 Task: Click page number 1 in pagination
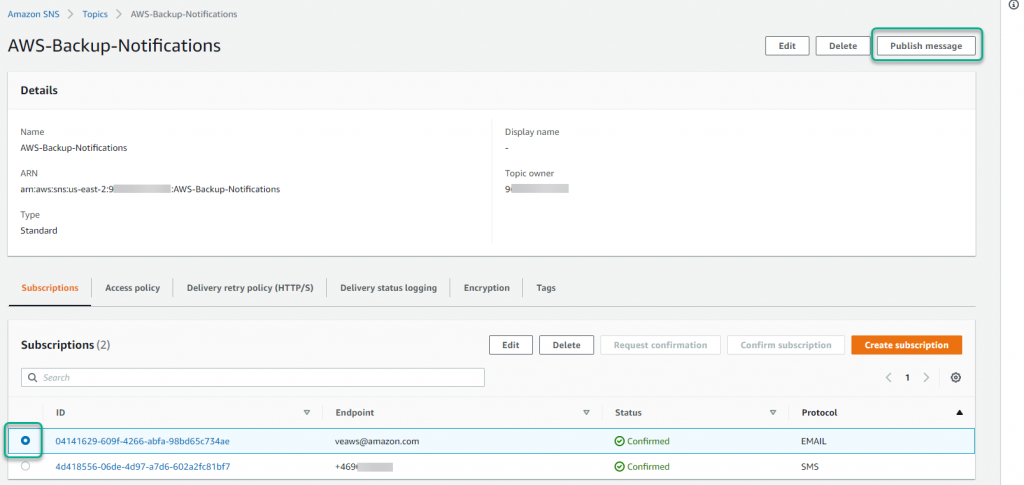pyautogui.click(x=907, y=377)
